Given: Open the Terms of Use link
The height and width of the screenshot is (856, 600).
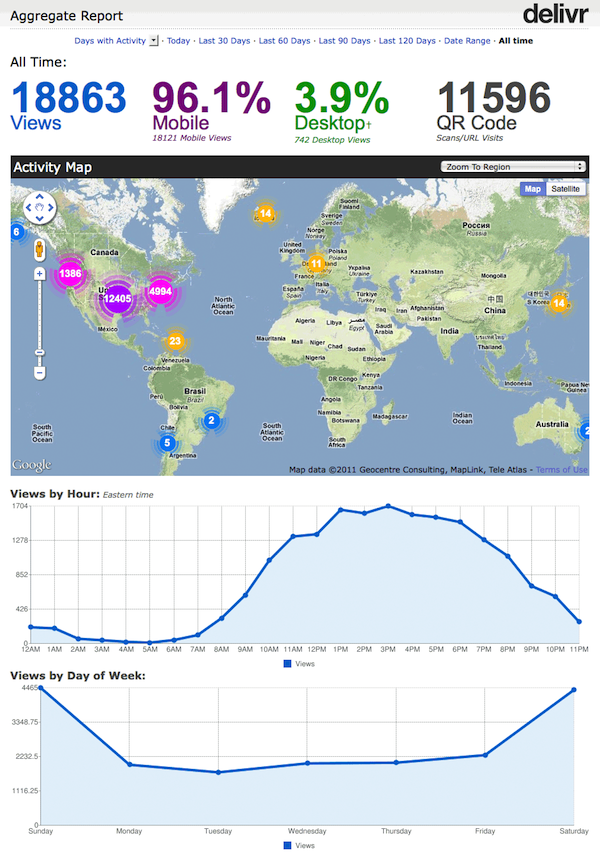Looking at the screenshot, I should 561,469.
